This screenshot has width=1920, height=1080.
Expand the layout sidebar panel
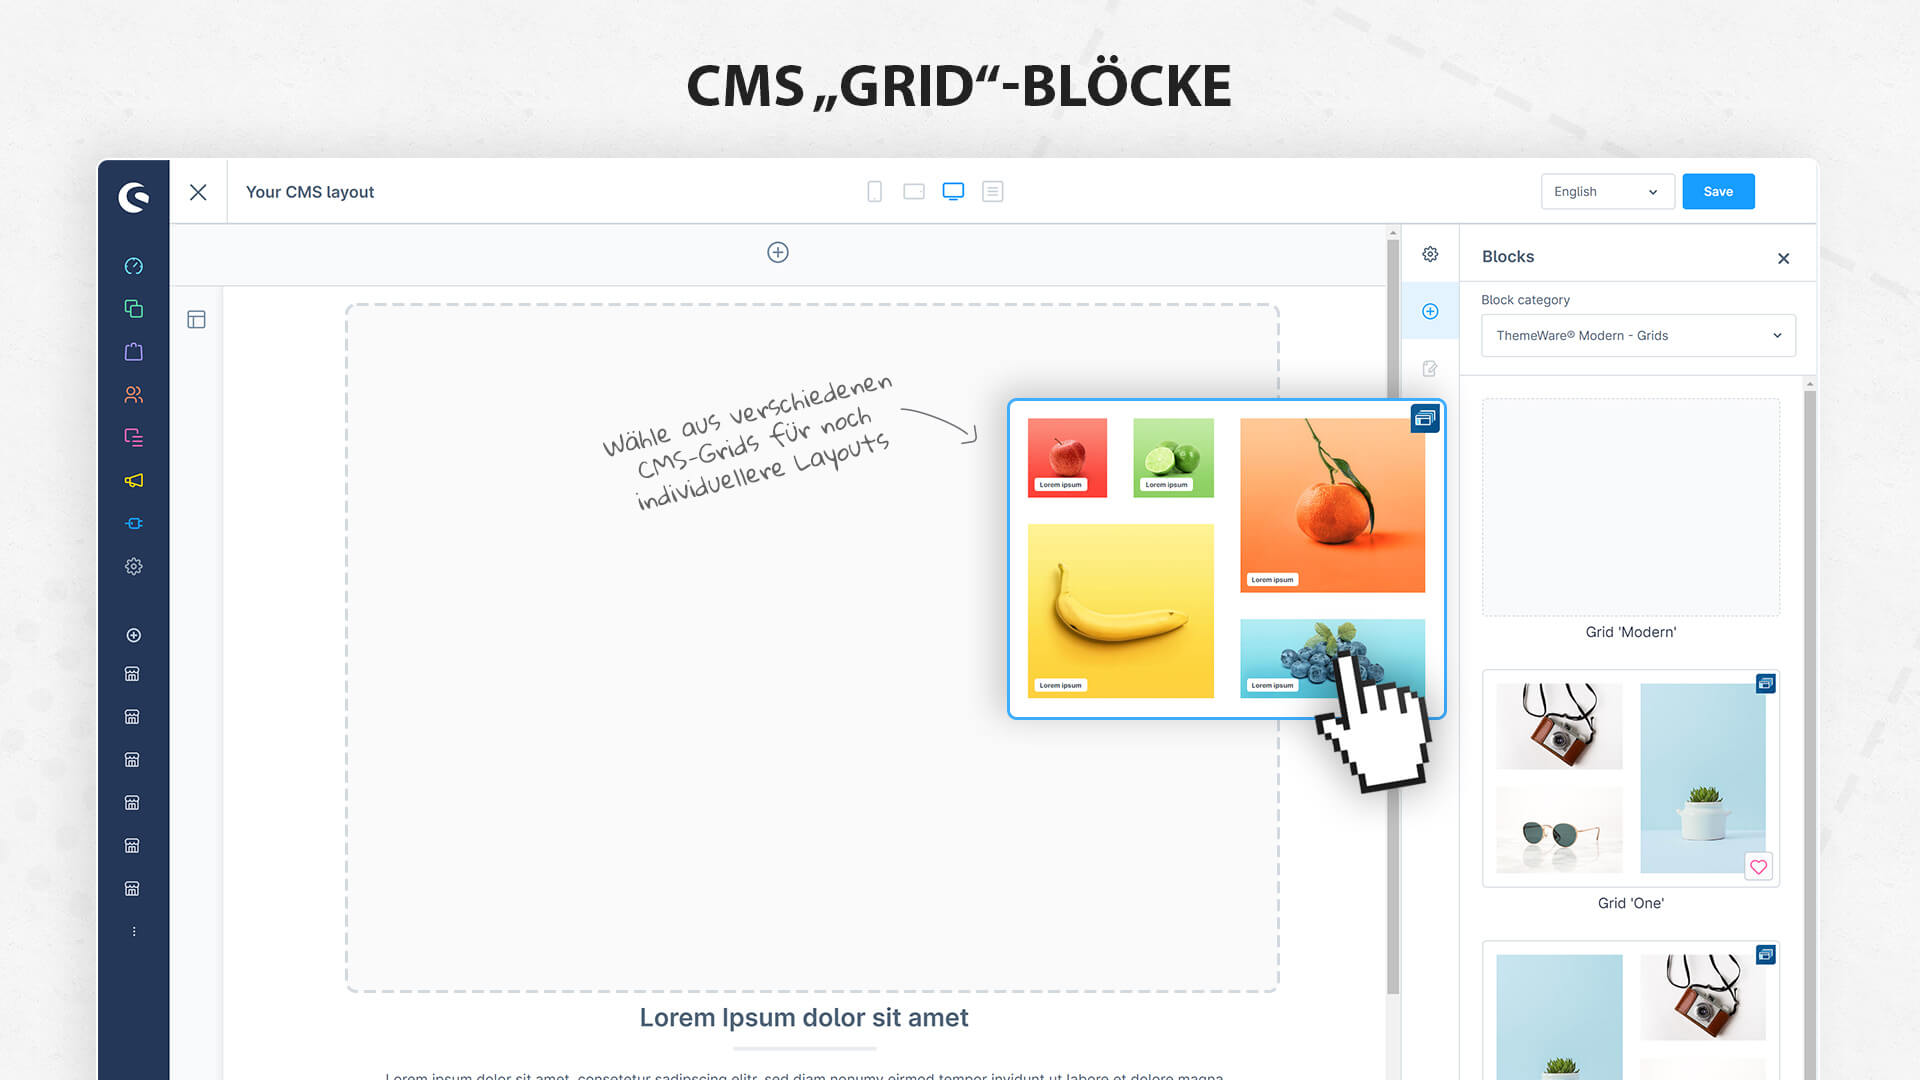[196, 319]
